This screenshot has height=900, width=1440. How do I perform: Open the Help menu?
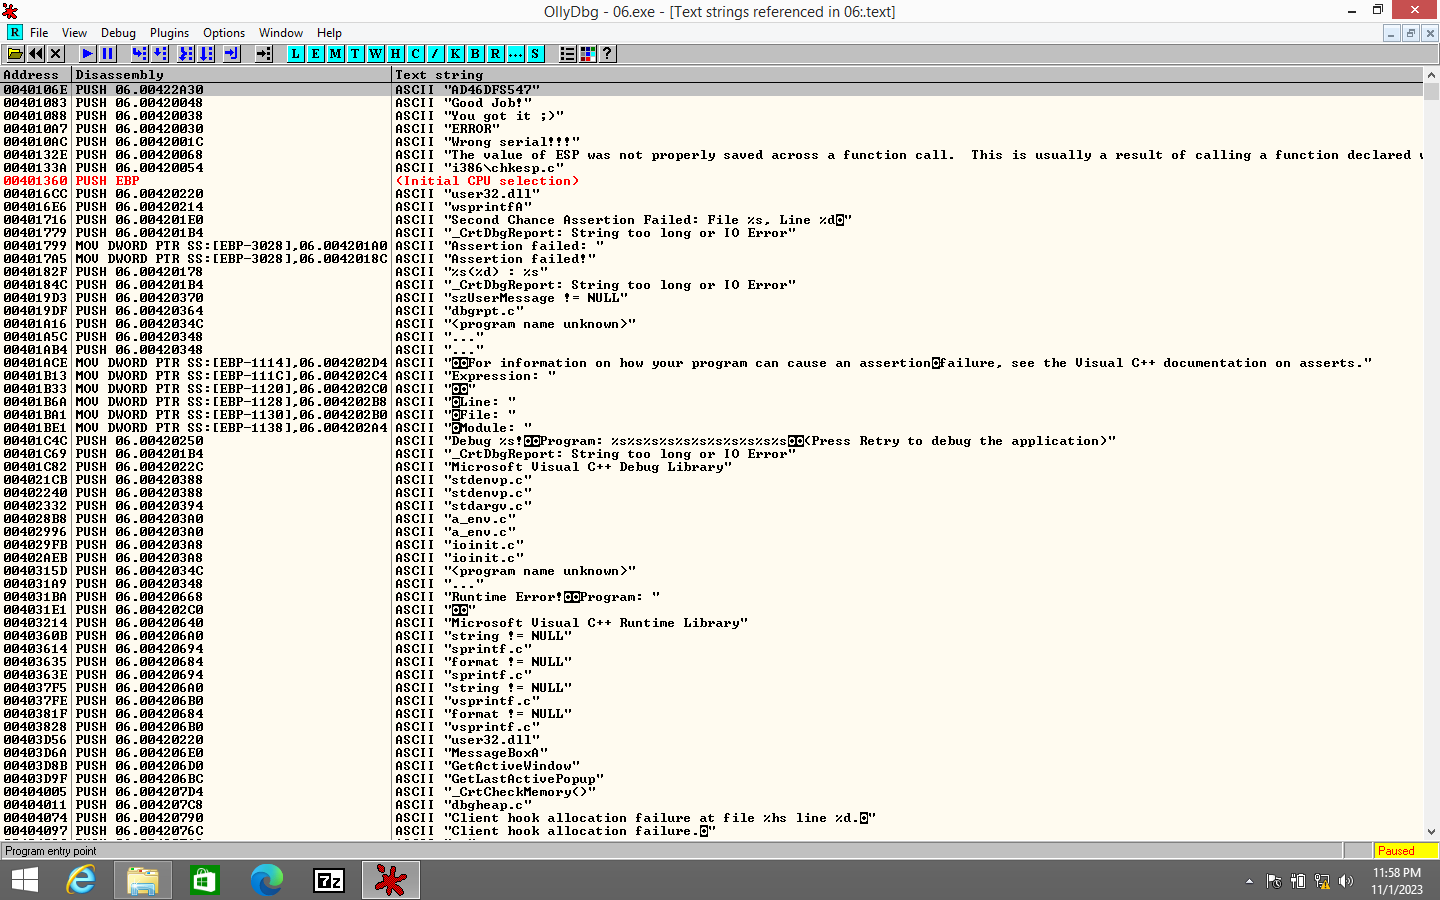click(x=329, y=33)
